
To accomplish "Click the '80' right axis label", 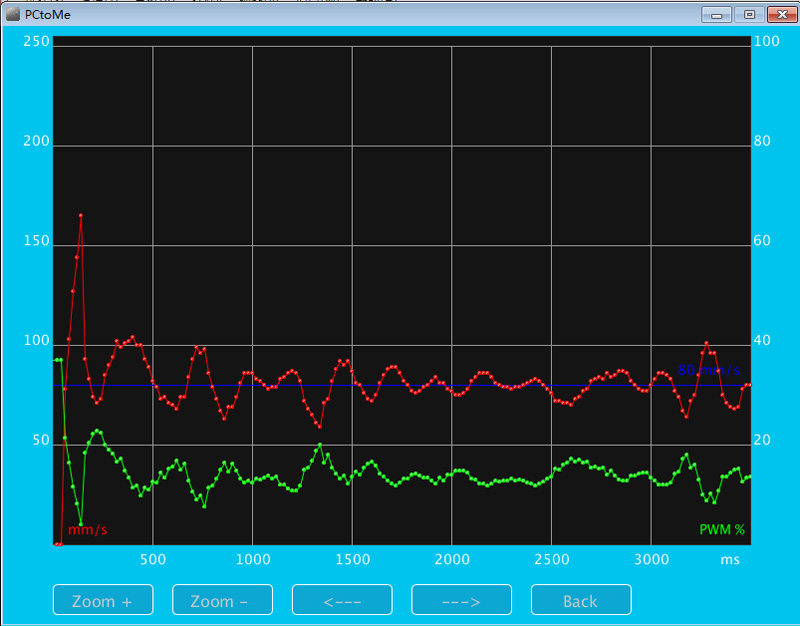I will point(762,141).
